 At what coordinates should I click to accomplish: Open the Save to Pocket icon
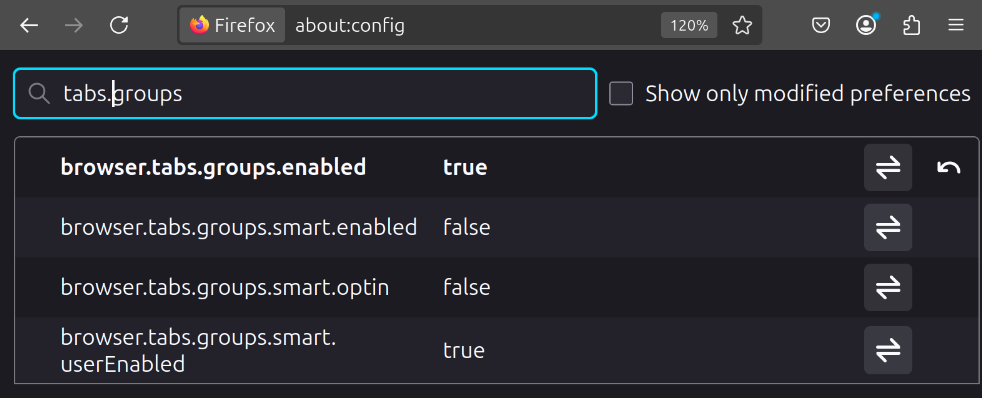click(x=821, y=26)
